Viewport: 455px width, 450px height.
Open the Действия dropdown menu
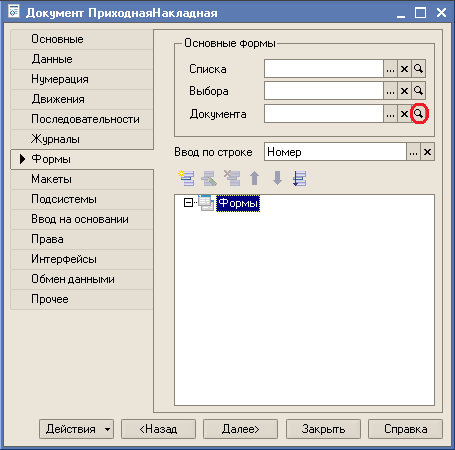(76, 429)
